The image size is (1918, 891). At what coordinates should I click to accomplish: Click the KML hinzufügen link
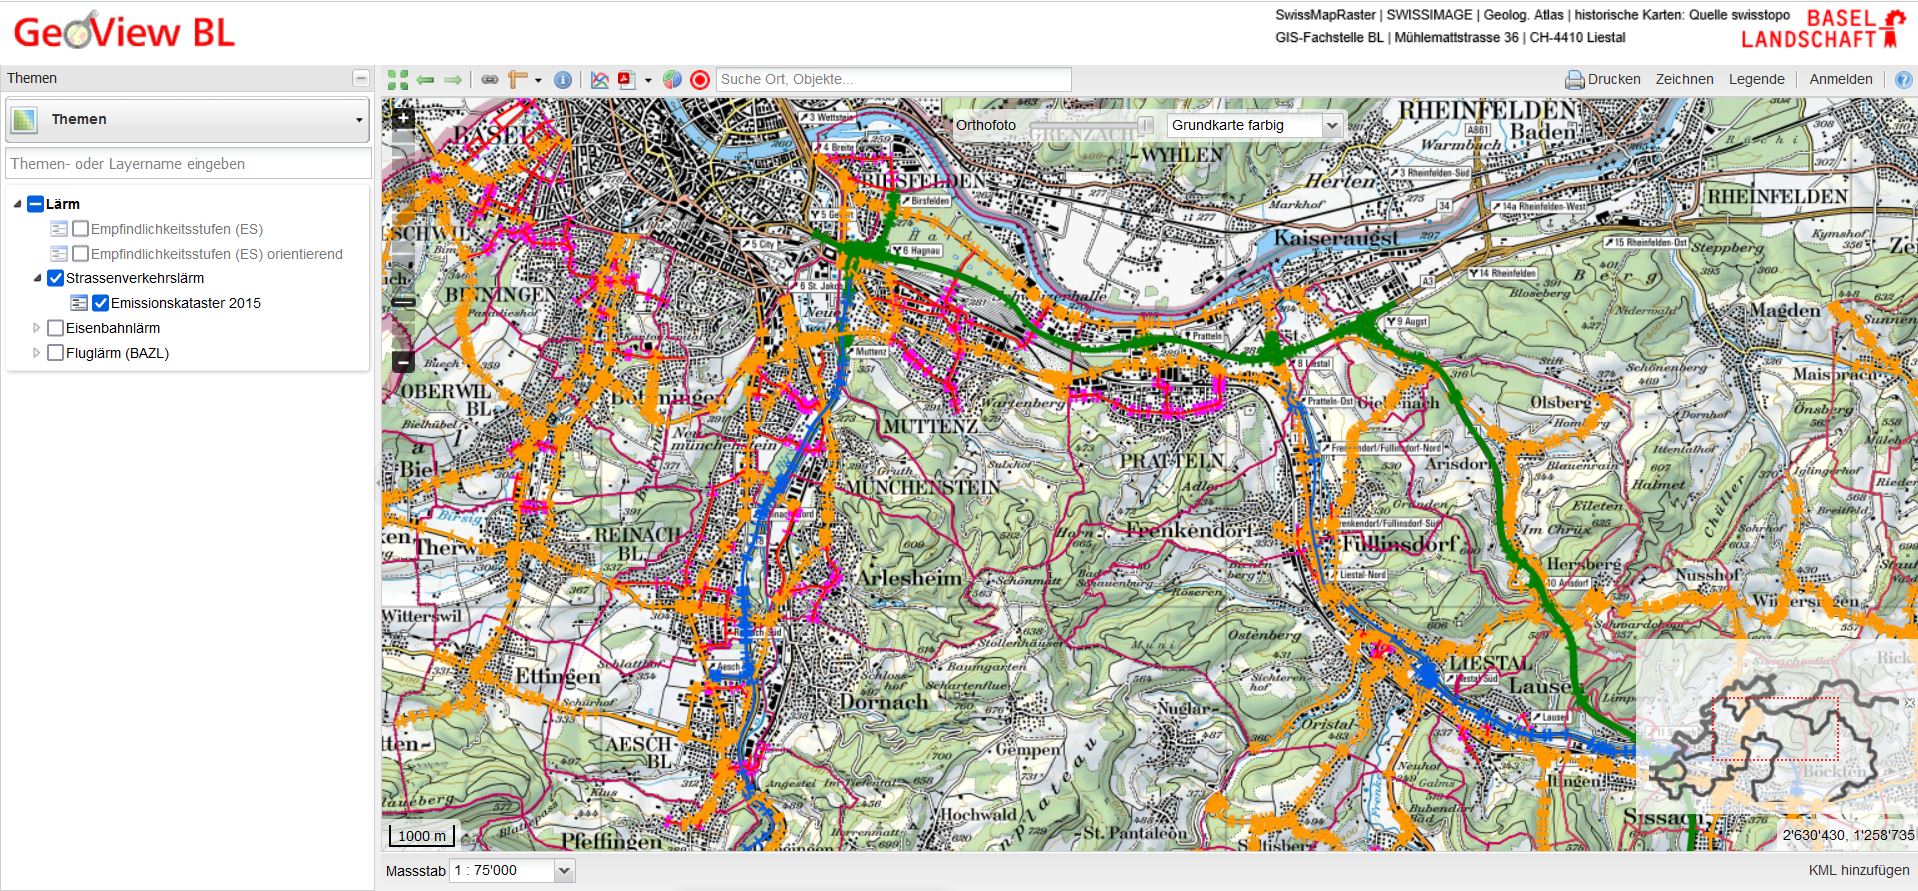point(1859,870)
